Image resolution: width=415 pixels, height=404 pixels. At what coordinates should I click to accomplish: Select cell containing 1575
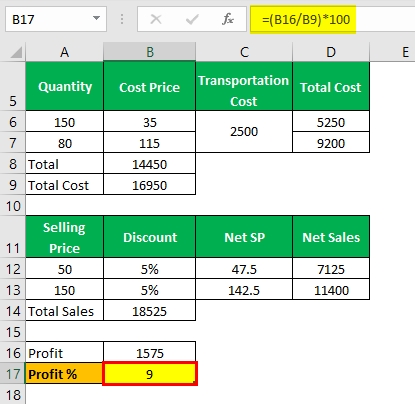pyautogui.click(x=150, y=353)
